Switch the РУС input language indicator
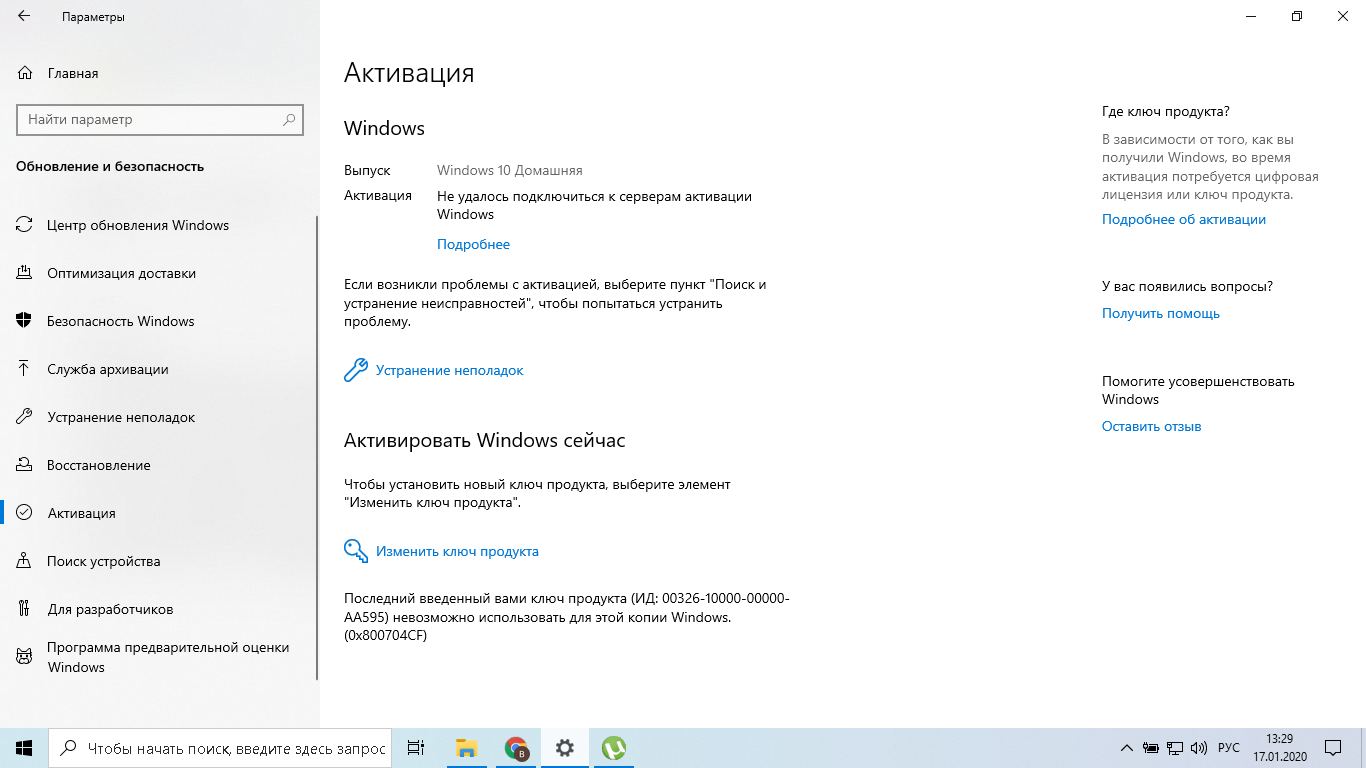Viewport: 1366px width, 768px height. [1229, 748]
